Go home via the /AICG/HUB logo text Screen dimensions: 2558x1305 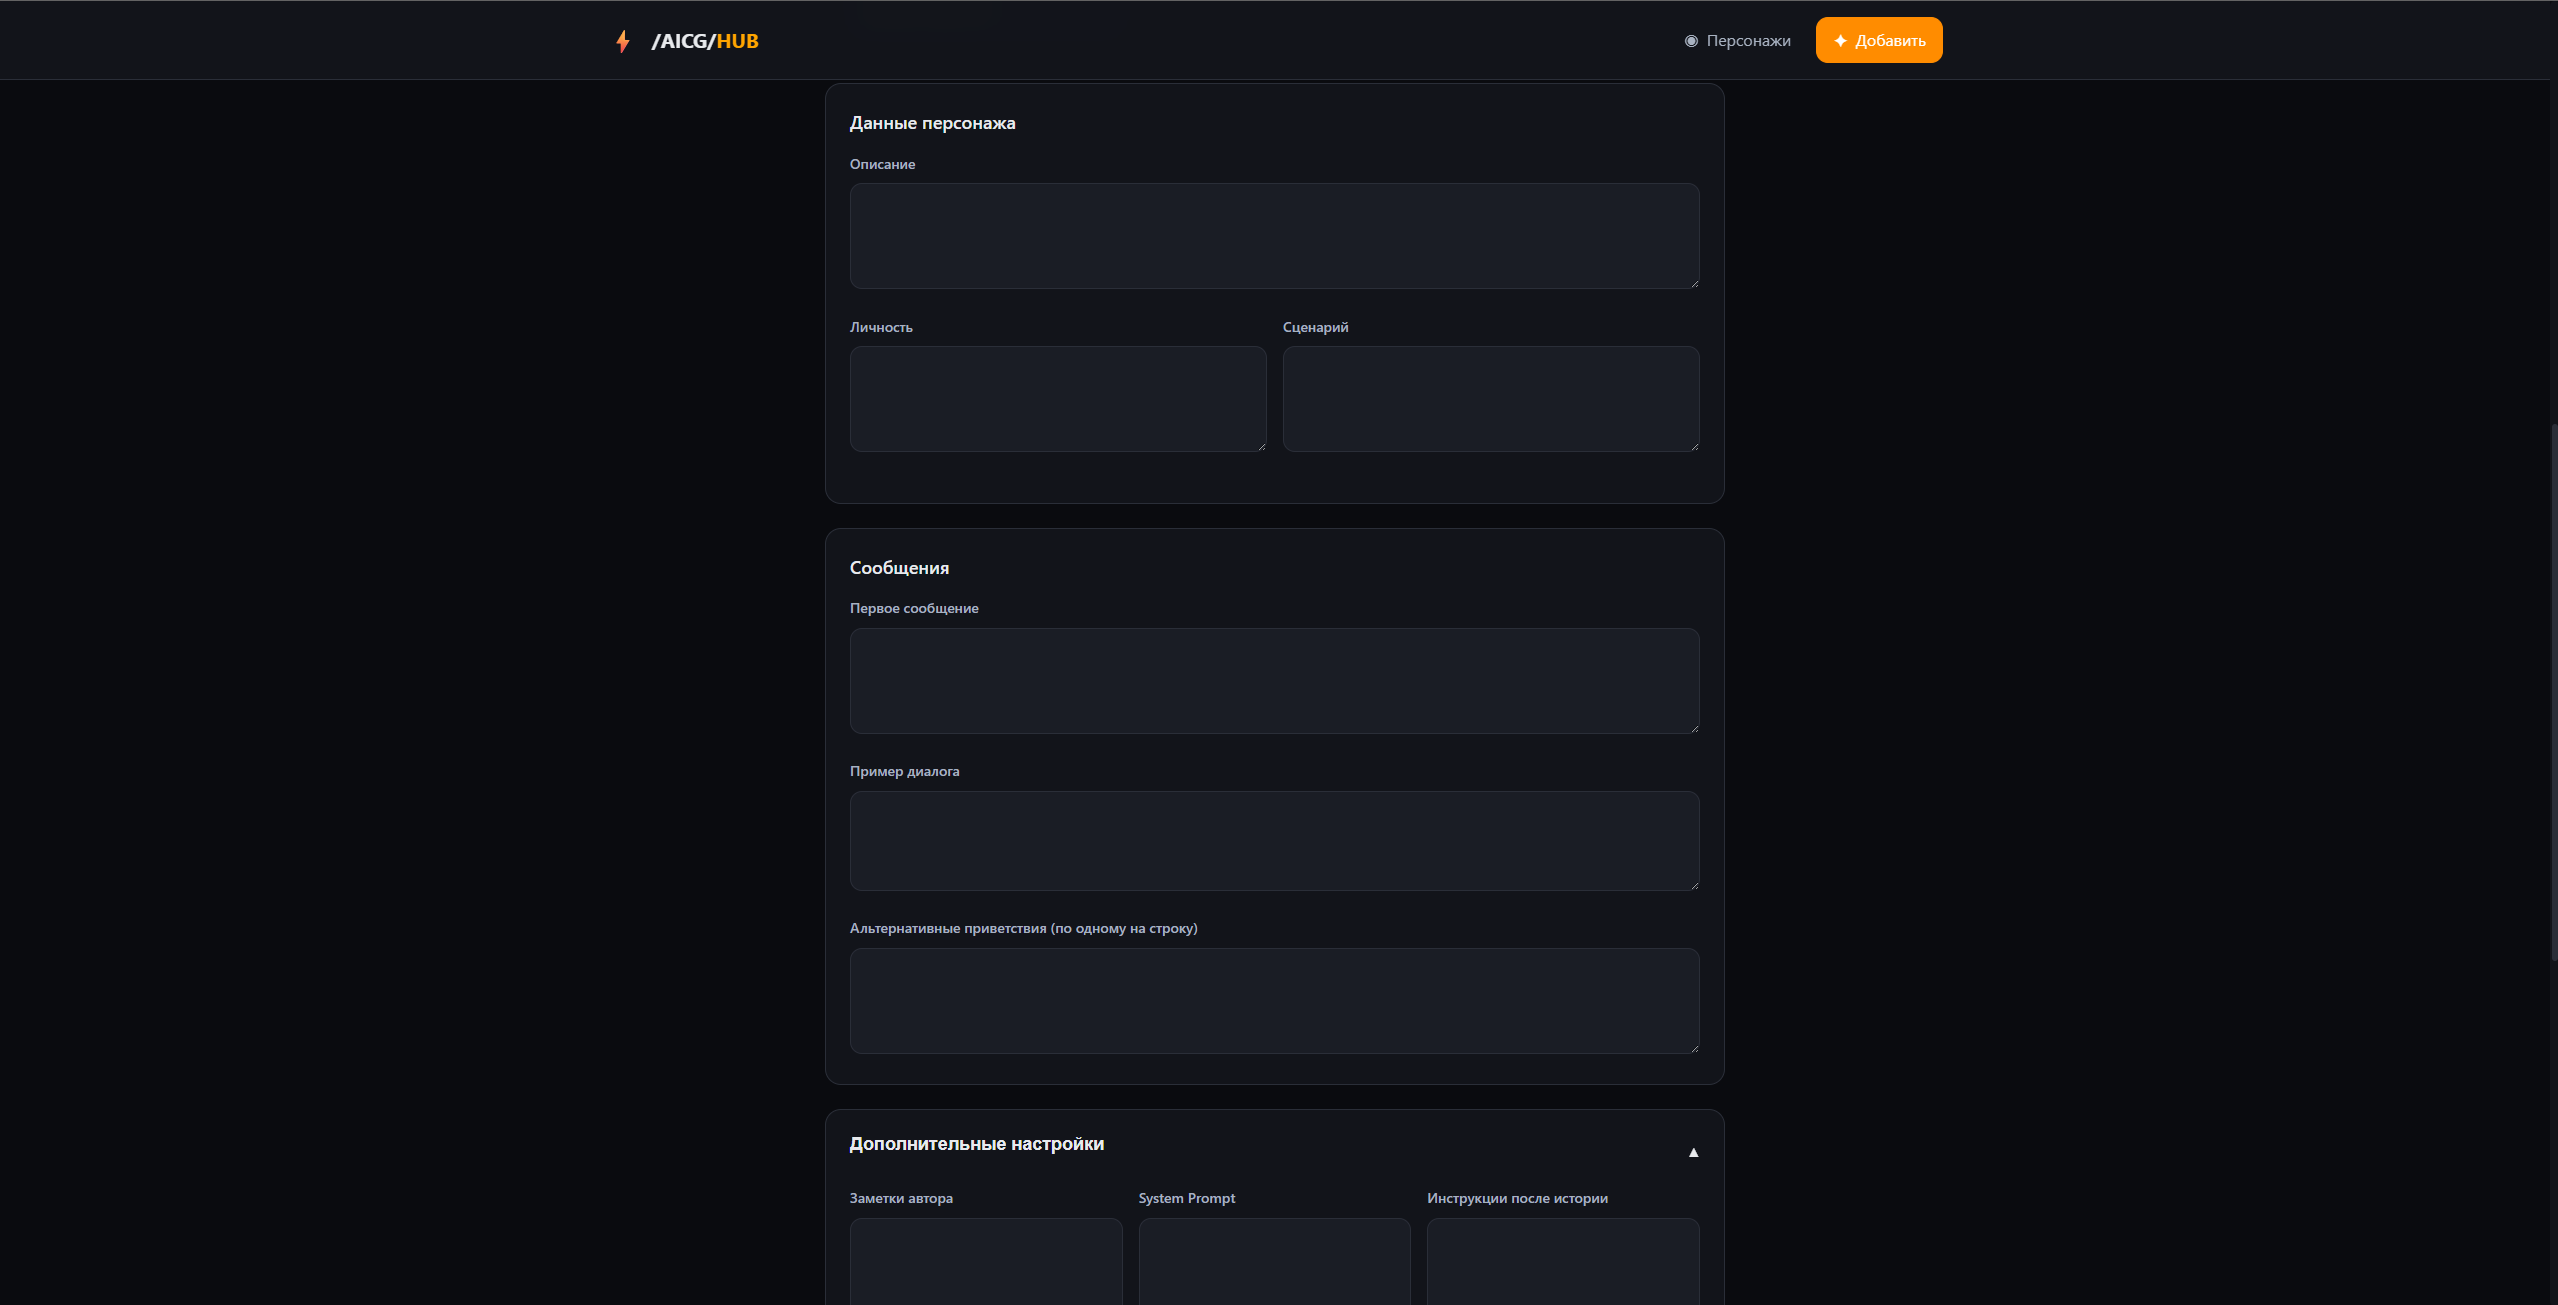(x=705, y=41)
